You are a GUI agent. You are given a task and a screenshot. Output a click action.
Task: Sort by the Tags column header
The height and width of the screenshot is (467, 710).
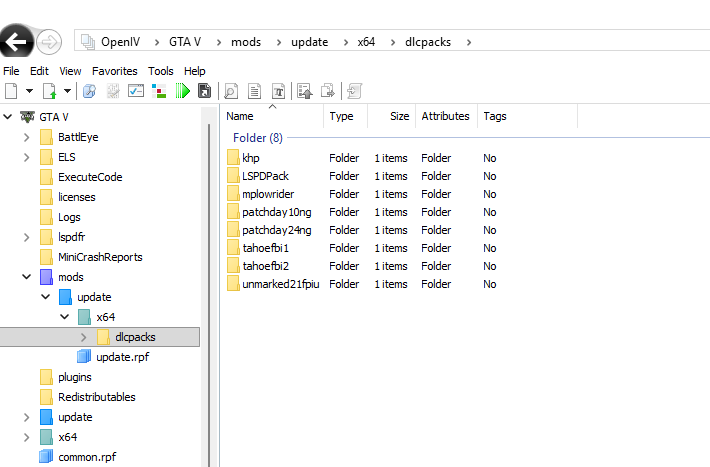[528, 116]
